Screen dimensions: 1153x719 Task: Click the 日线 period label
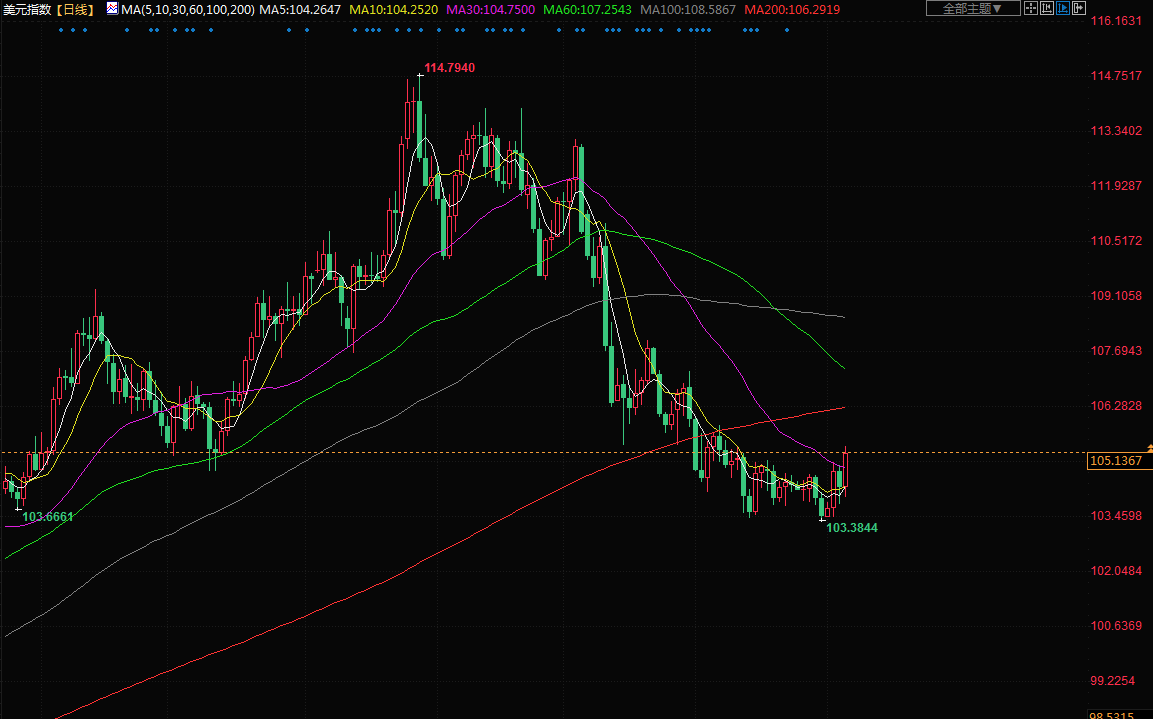[76, 9]
